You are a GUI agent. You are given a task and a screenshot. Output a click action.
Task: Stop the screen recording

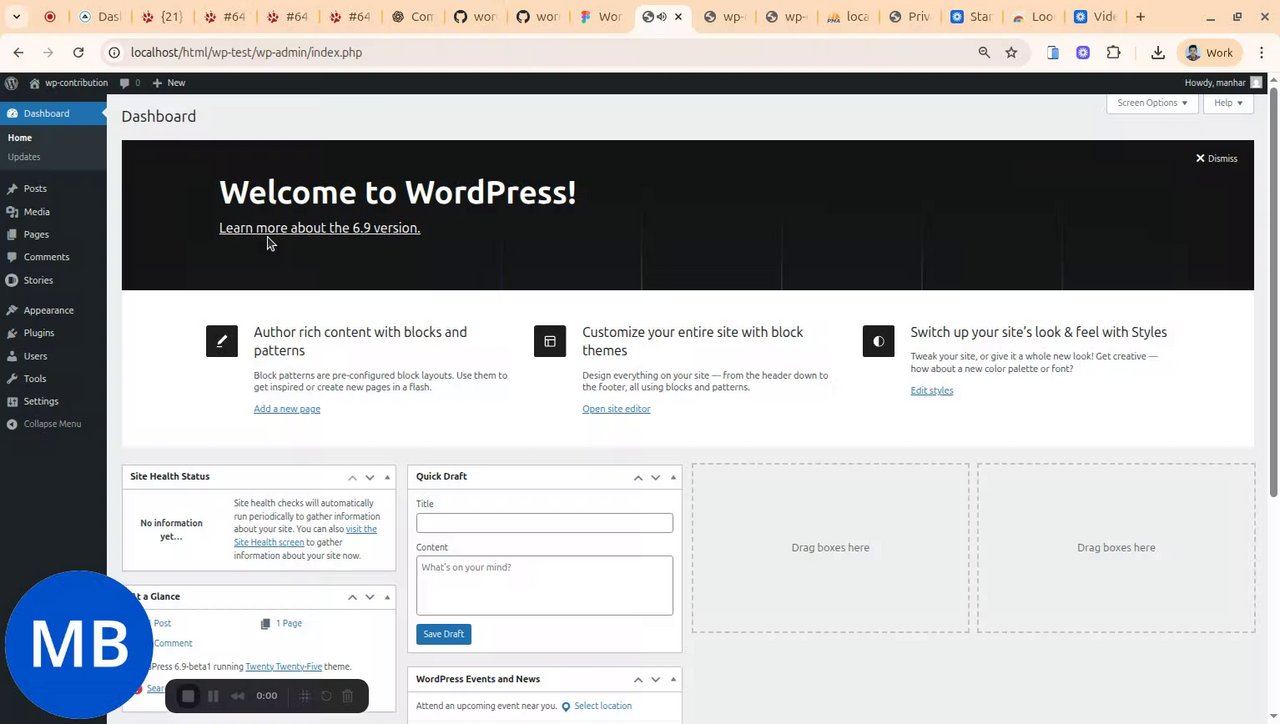(x=188, y=696)
